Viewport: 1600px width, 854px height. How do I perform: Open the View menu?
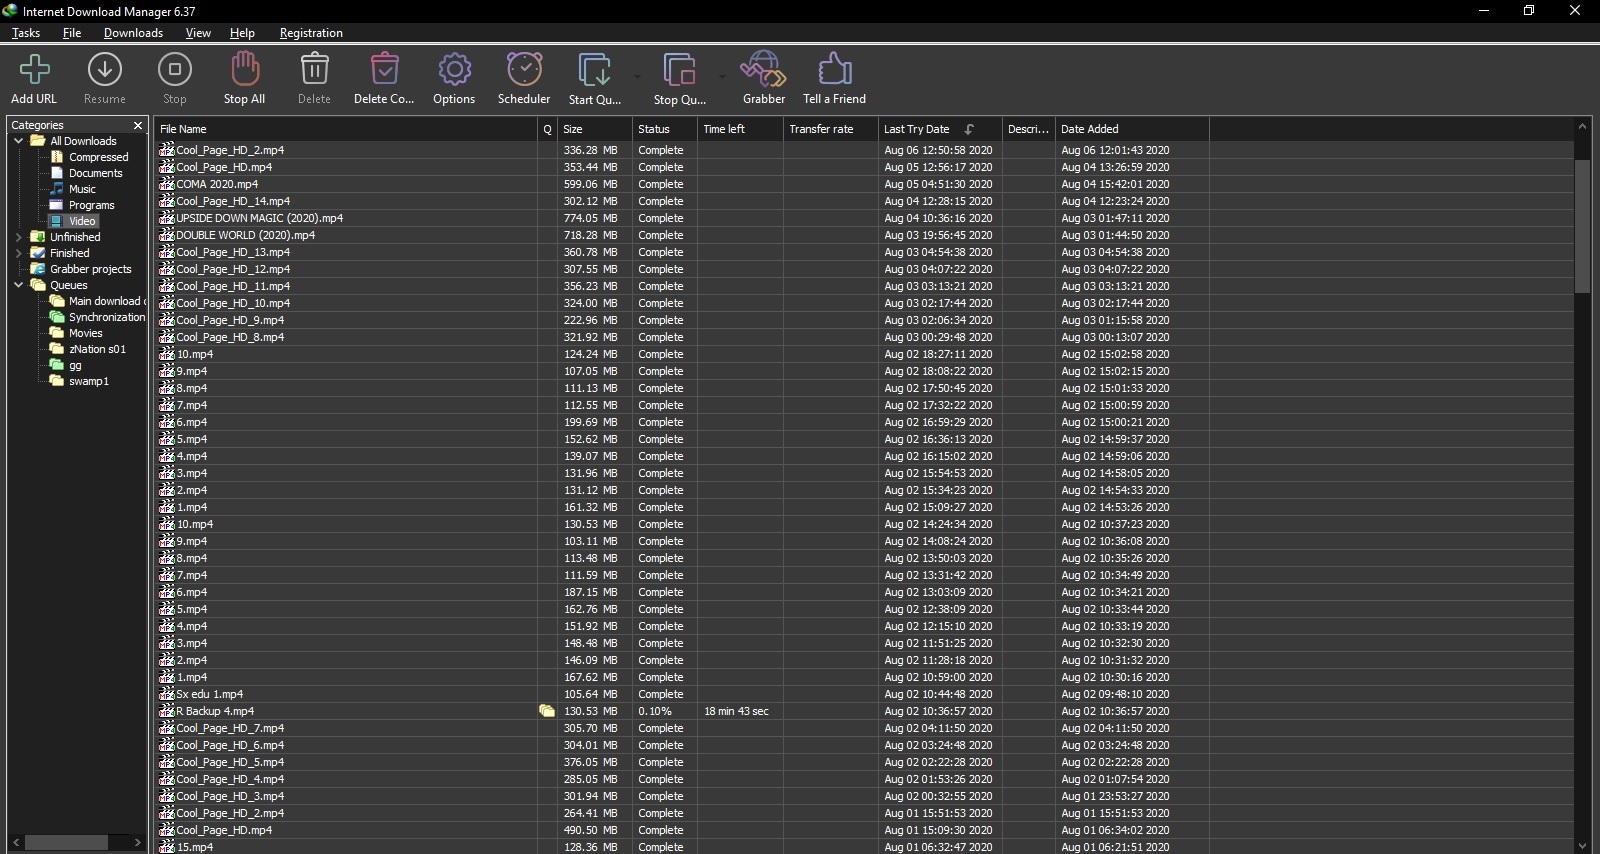click(x=198, y=33)
